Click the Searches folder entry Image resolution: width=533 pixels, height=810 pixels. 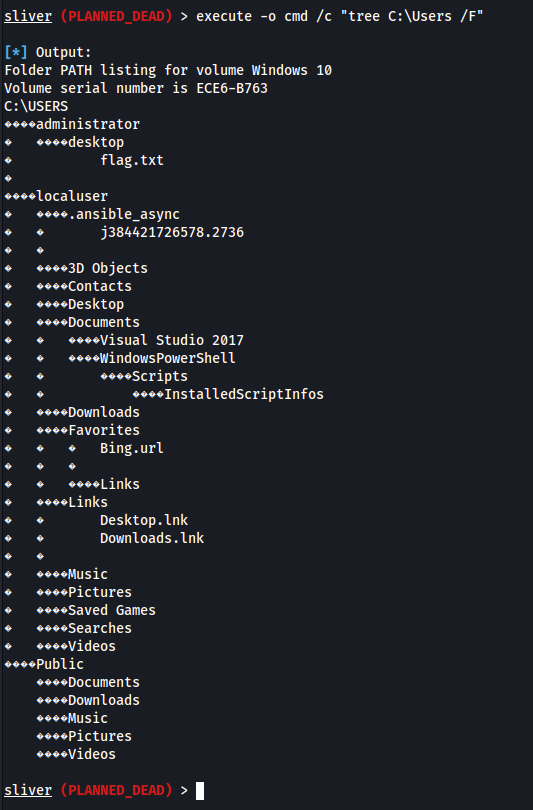click(x=100, y=628)
